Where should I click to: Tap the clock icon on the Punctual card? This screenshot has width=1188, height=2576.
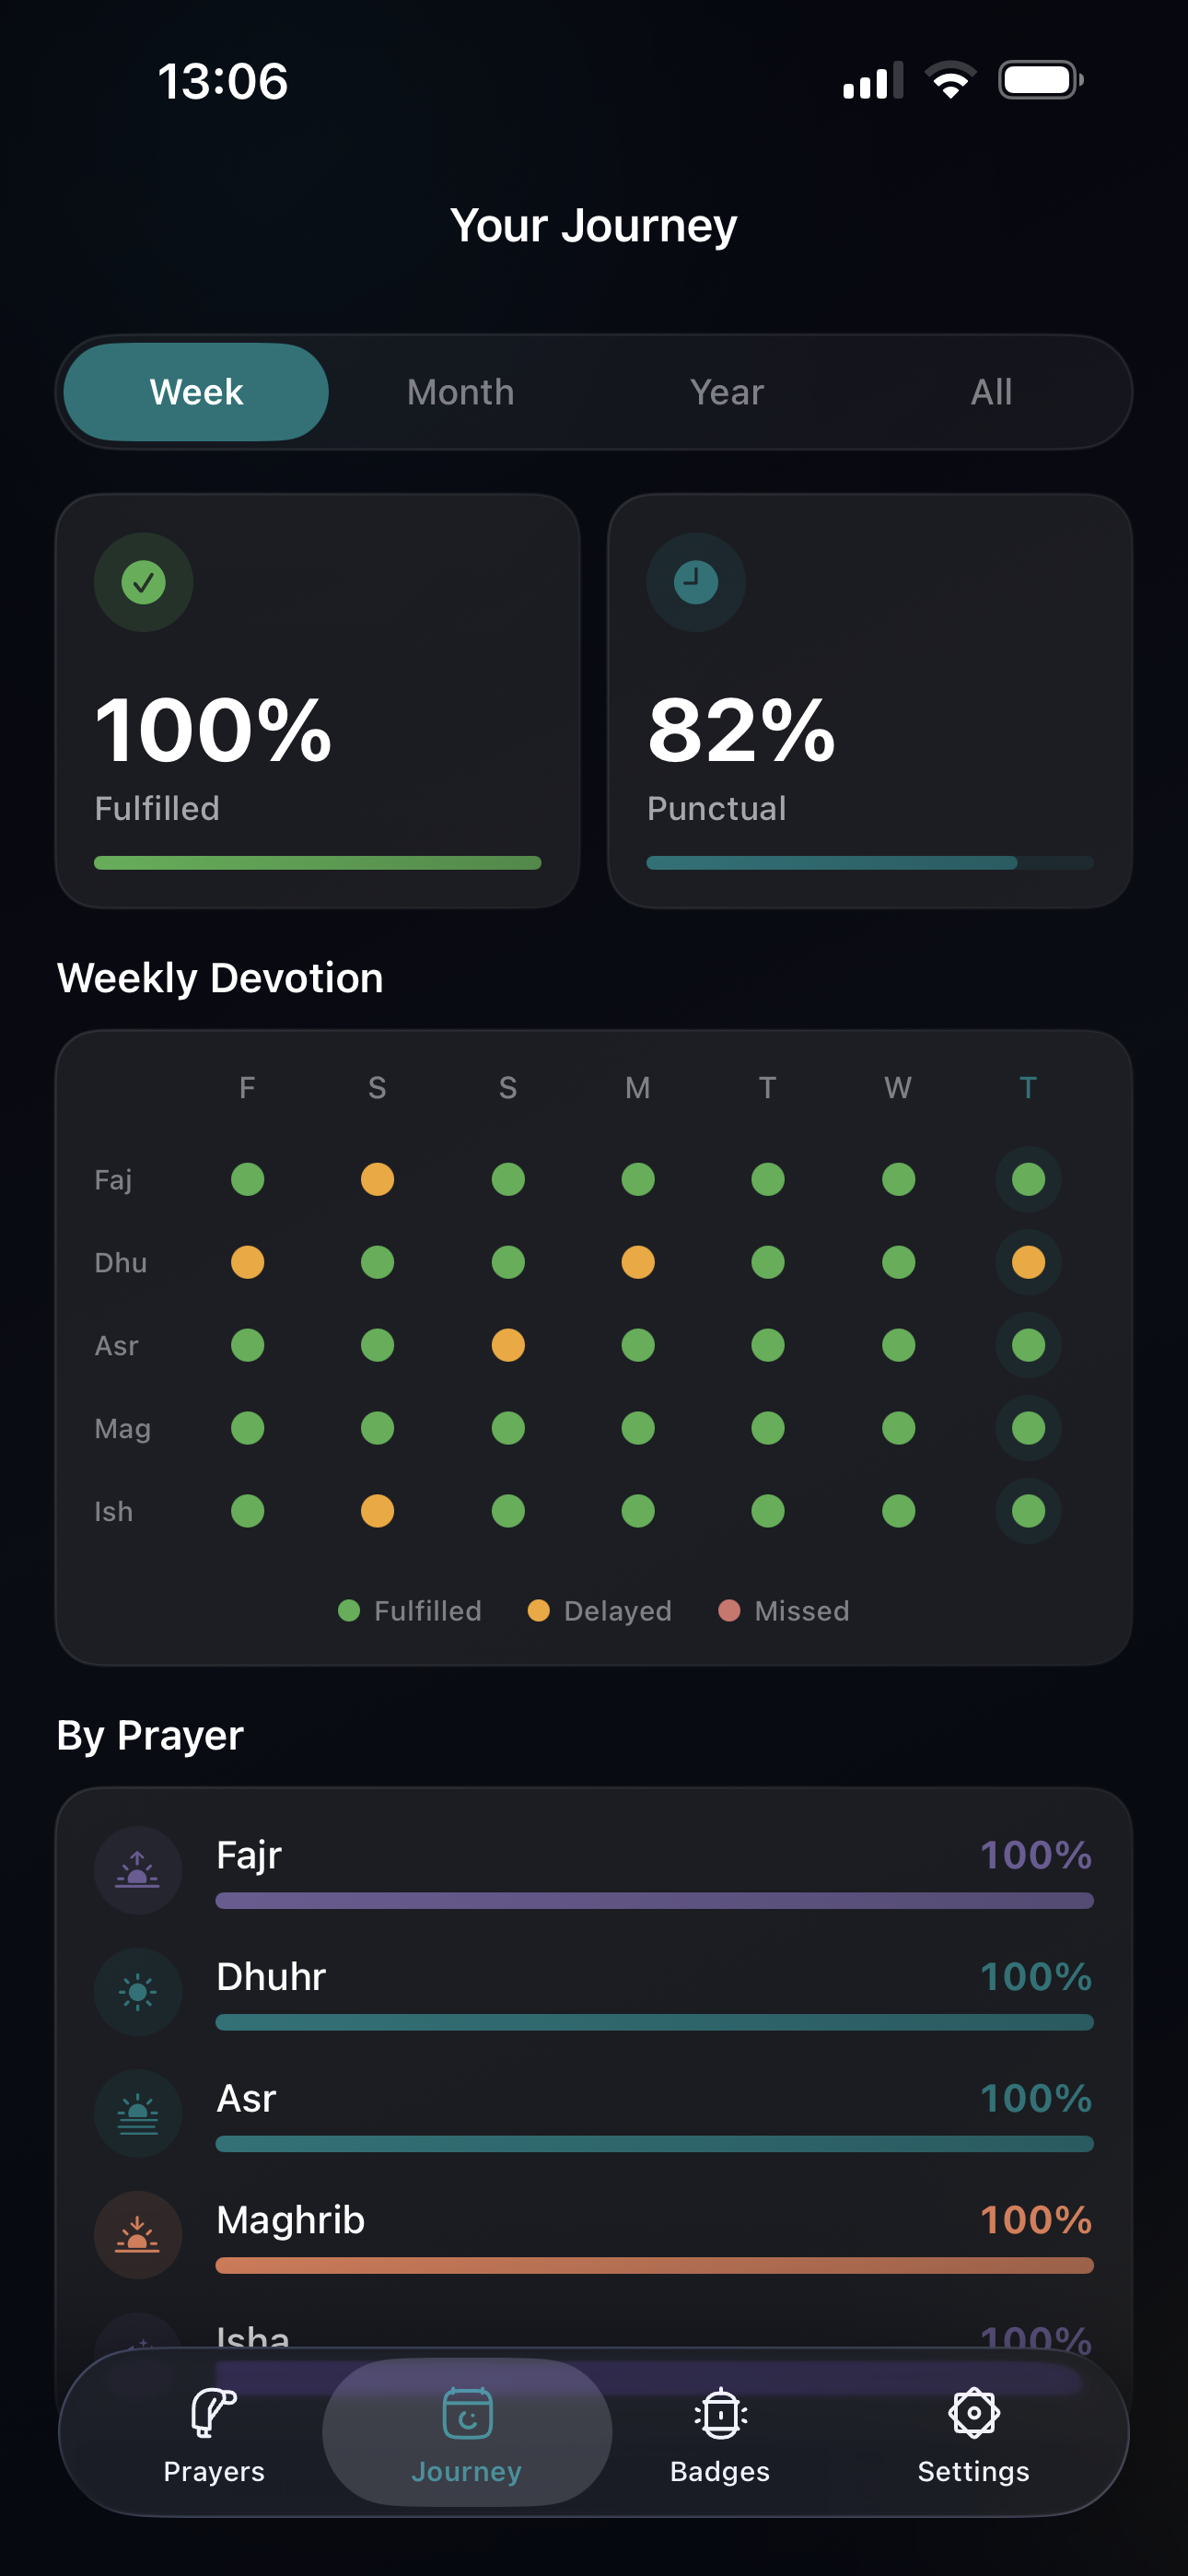point(696,583)
